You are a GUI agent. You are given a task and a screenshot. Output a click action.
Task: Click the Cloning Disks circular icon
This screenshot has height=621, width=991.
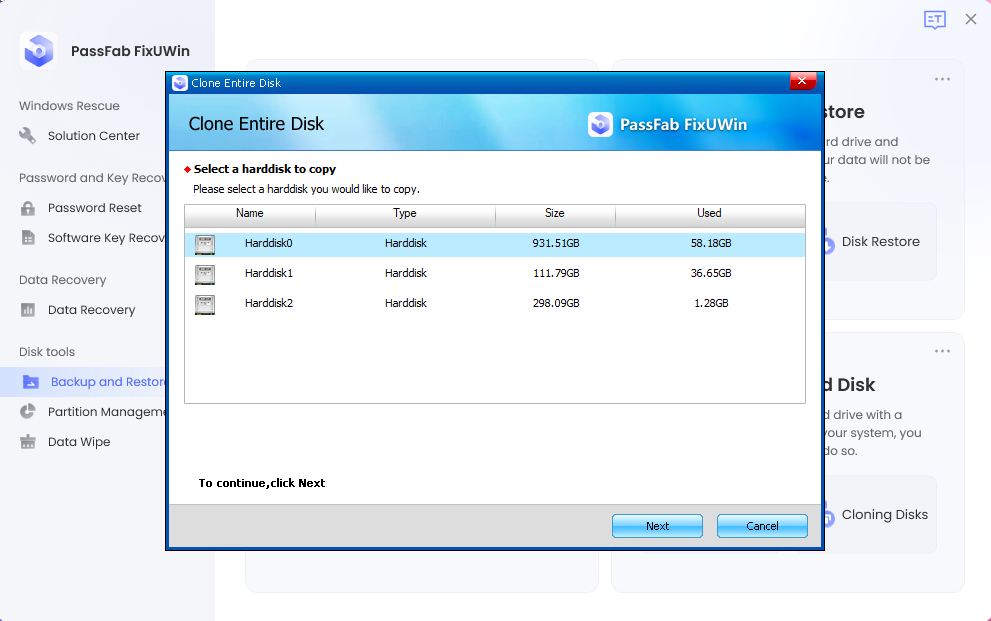(x=827, y=514)
